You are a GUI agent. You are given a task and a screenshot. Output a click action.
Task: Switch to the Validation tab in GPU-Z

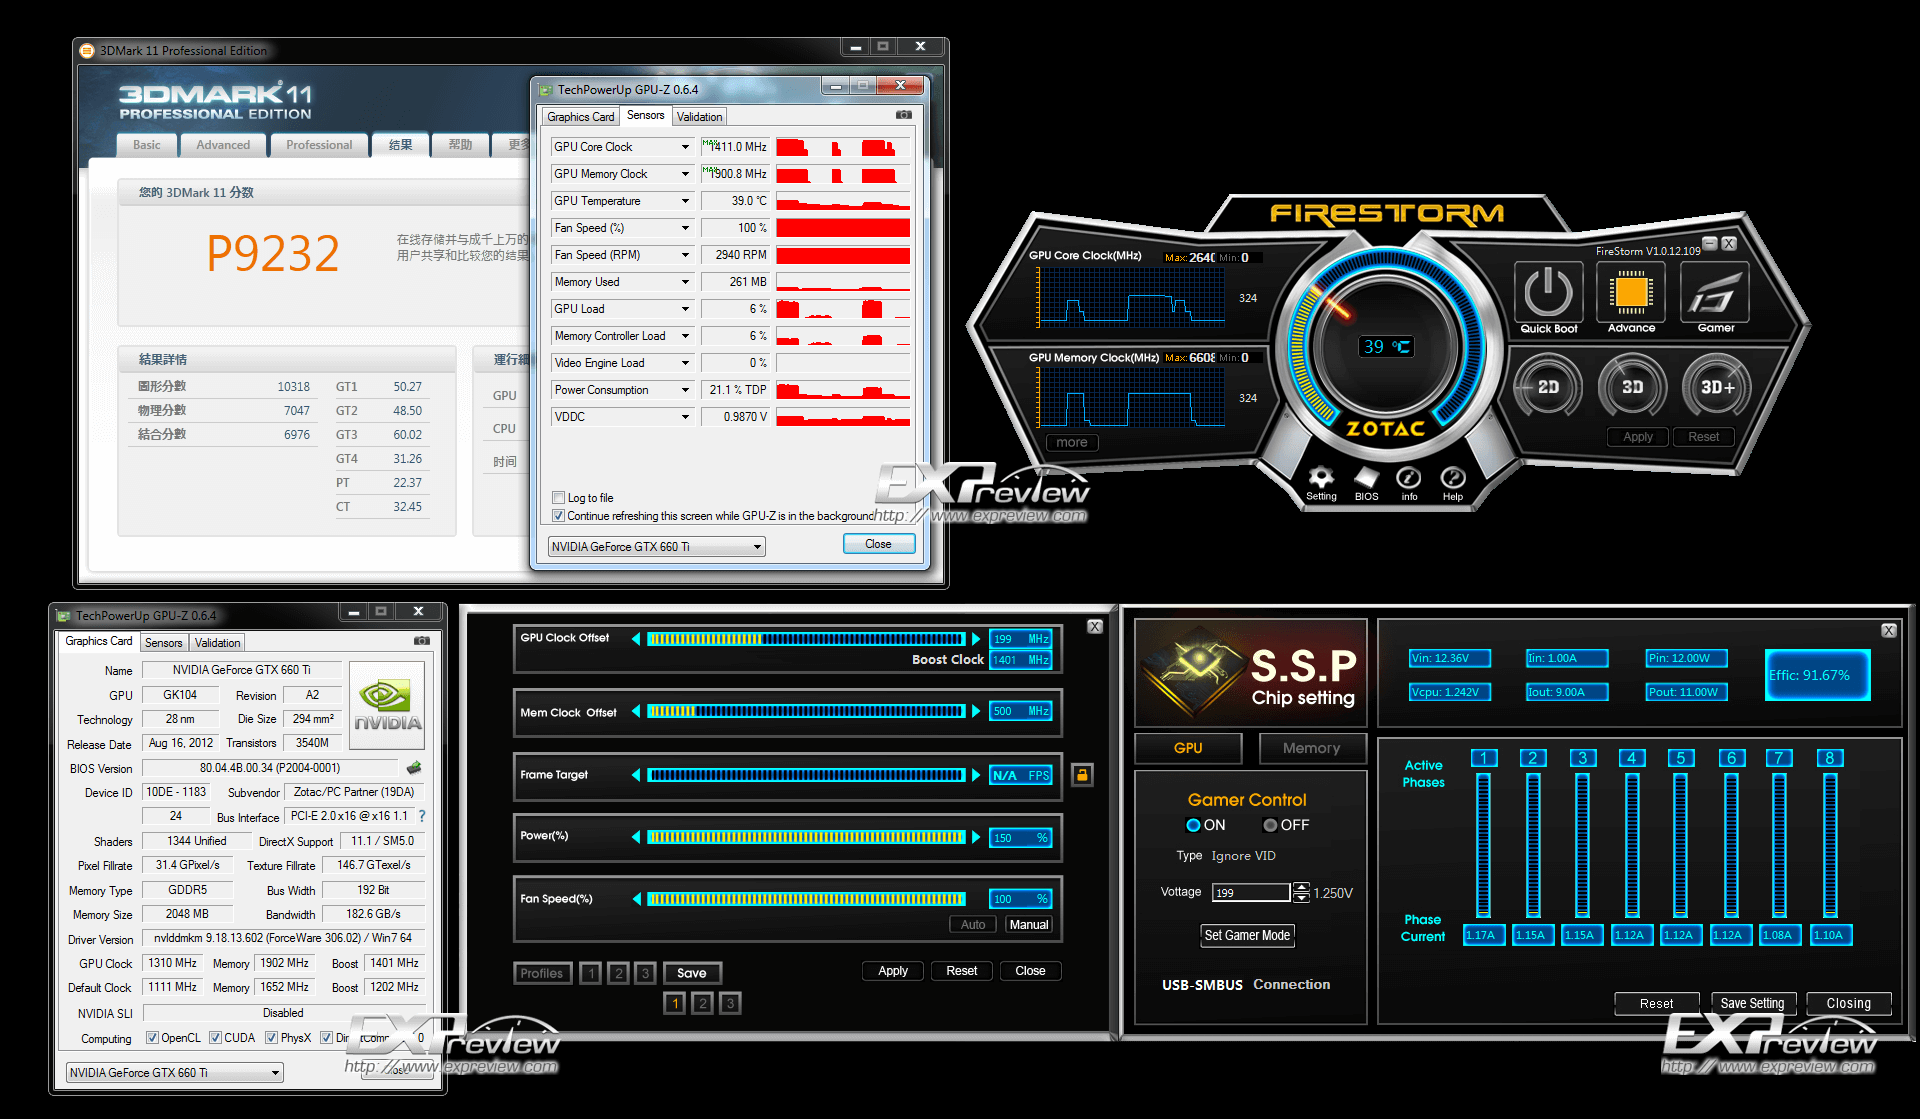pos(699,117)
